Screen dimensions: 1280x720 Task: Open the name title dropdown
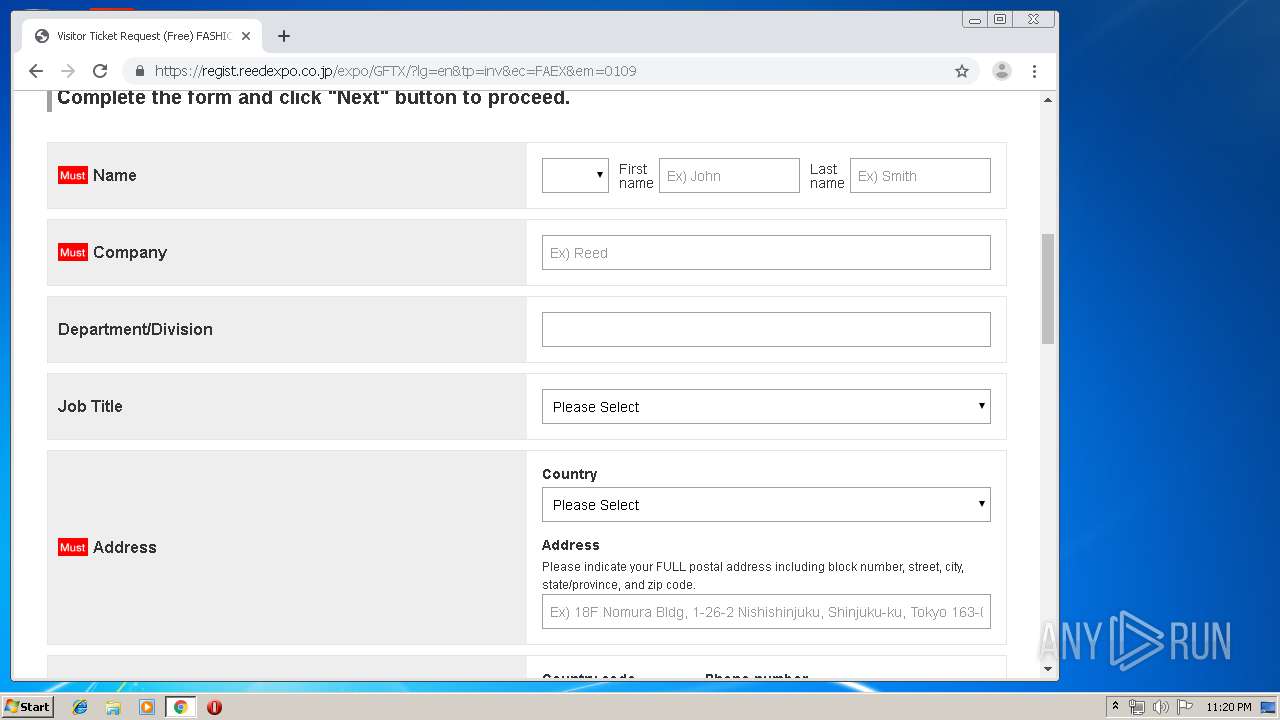(575, 175)
